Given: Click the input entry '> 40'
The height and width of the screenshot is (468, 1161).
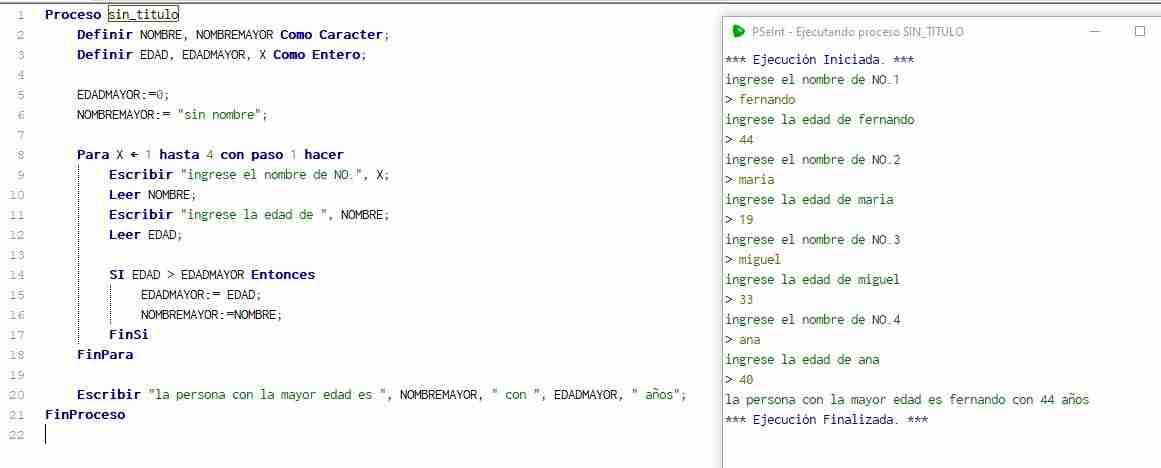Looking at the screenshot, I should click(x=739, y=380).
